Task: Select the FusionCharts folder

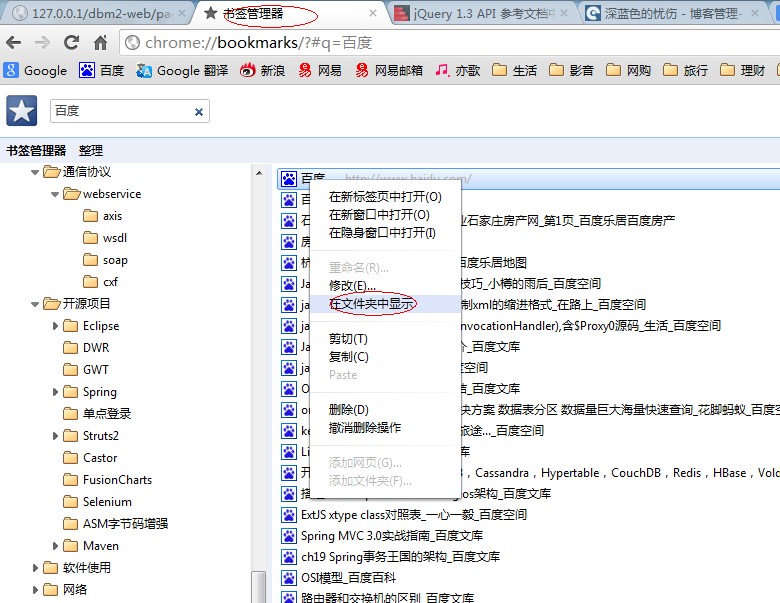Action: click(x=107, y=480)
